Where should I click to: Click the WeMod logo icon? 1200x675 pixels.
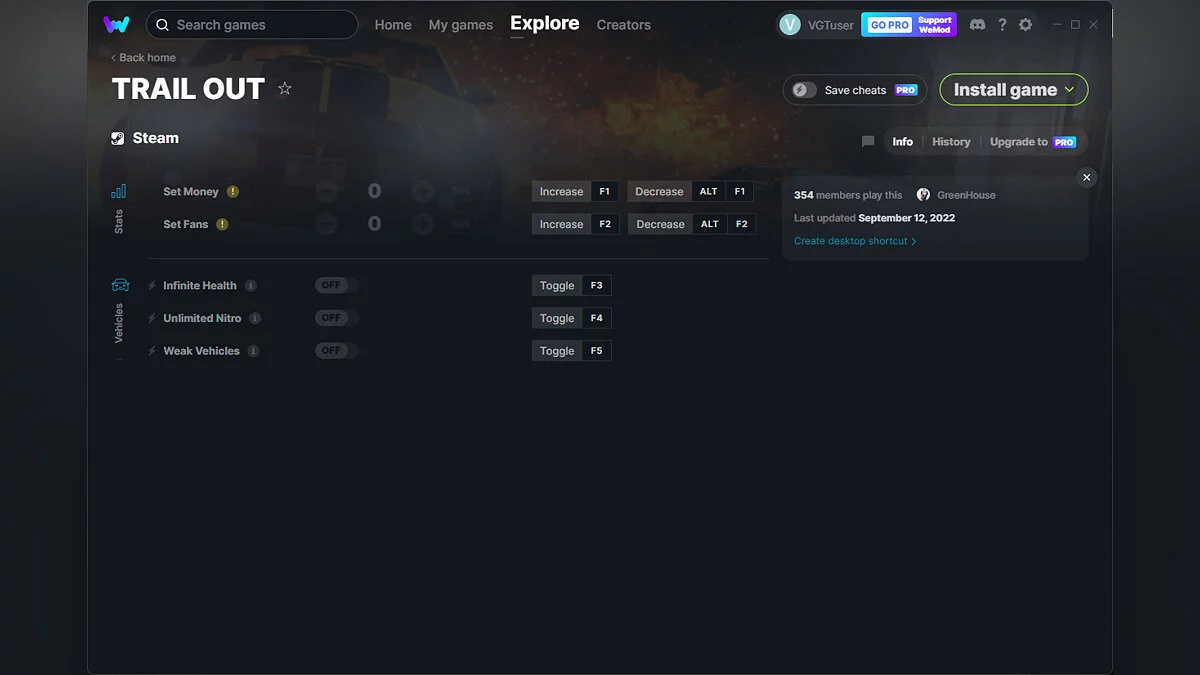(116, 25)
